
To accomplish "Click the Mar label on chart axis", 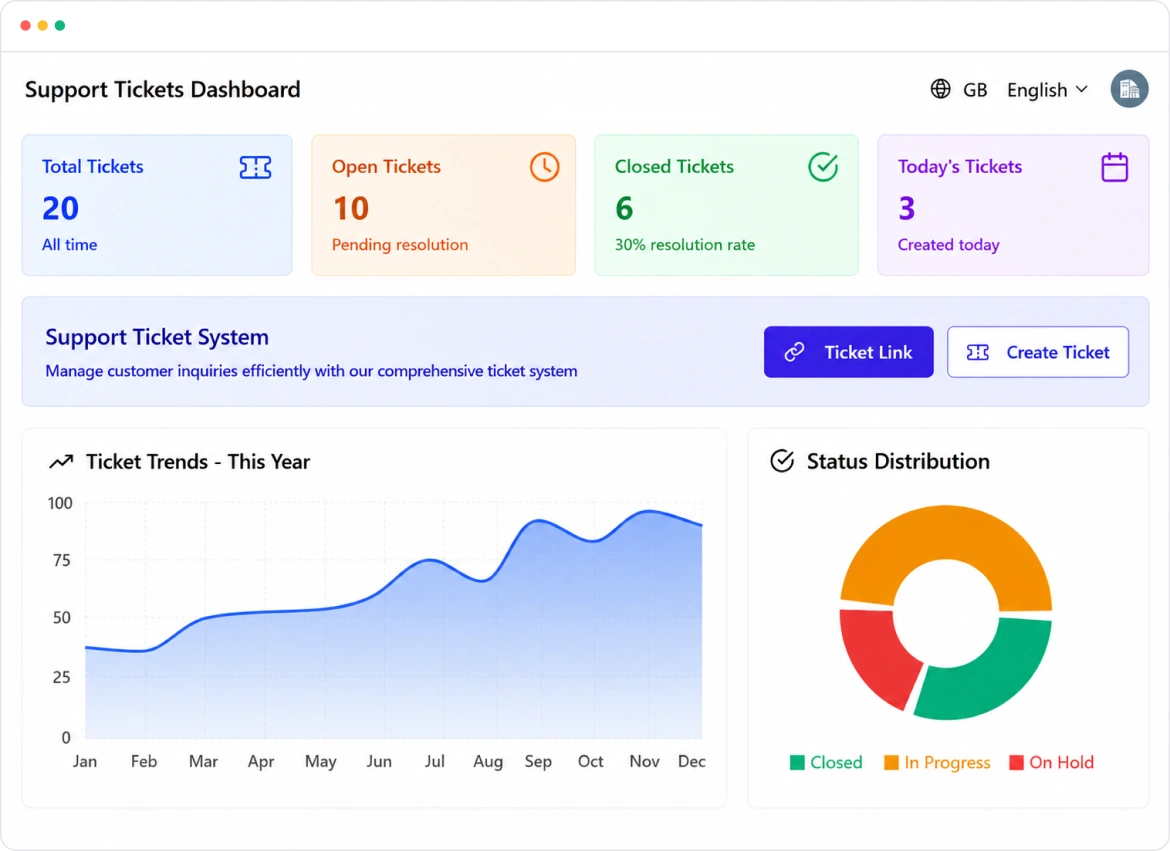I will pyautogui.click(x=203, y=761).
